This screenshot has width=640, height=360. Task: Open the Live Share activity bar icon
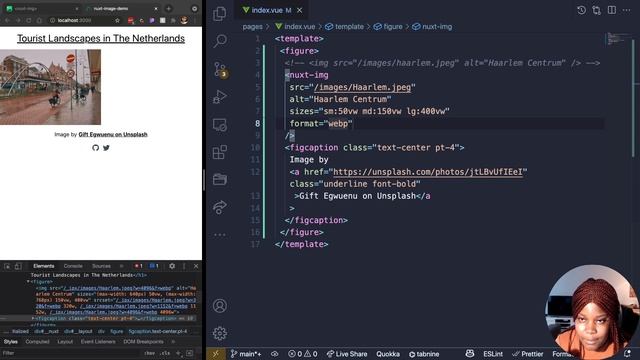pyautogui.click(x=220, y=207)
